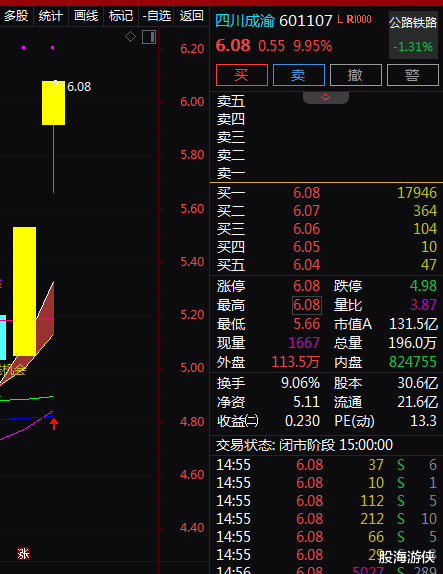The image size is (443, 574).
Task: Click the 警 alert button
Action: tap(413, 75)
